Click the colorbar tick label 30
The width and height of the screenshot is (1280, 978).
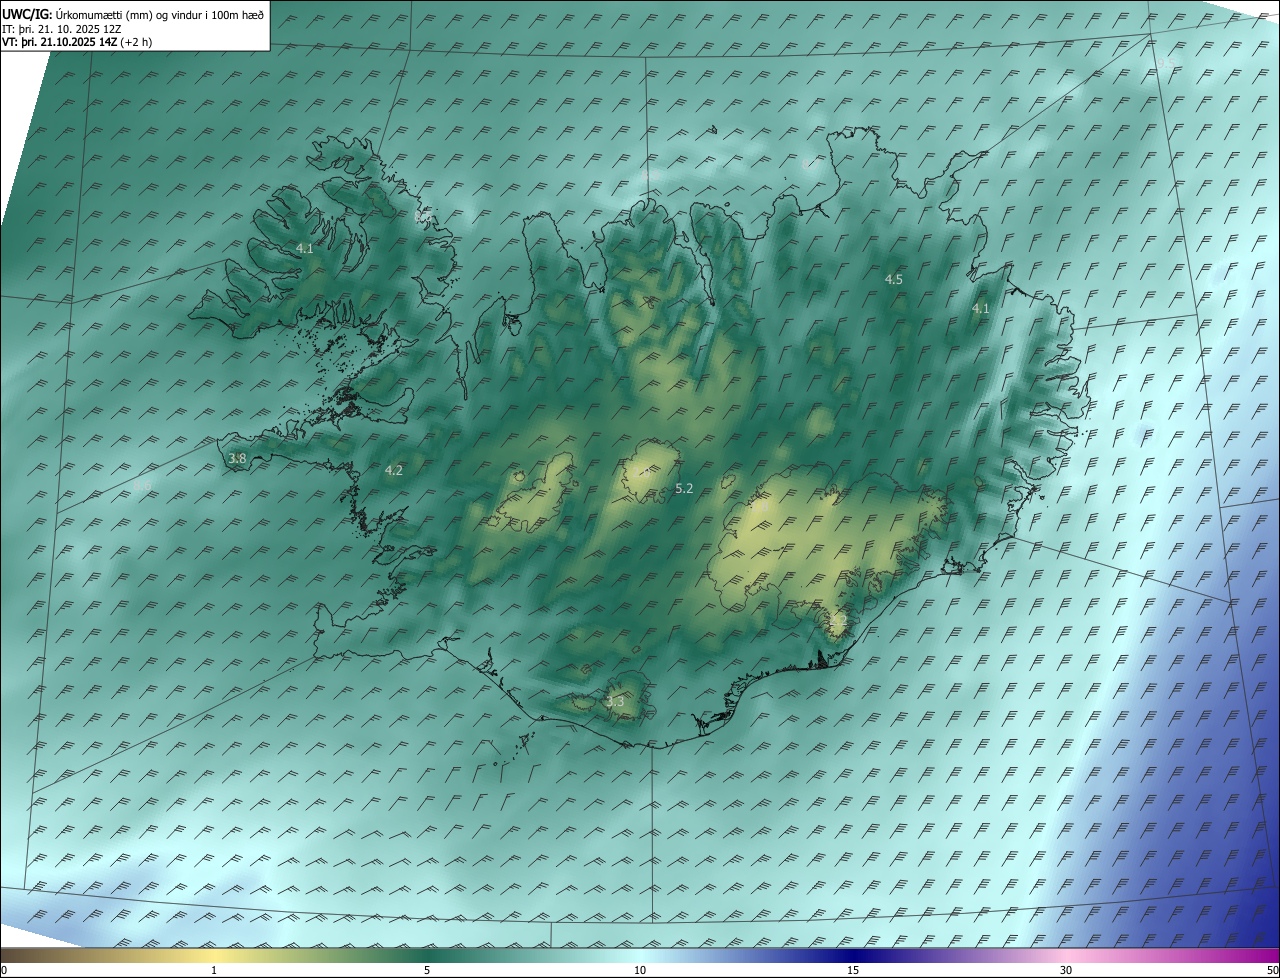click(x=1066, y=970)
